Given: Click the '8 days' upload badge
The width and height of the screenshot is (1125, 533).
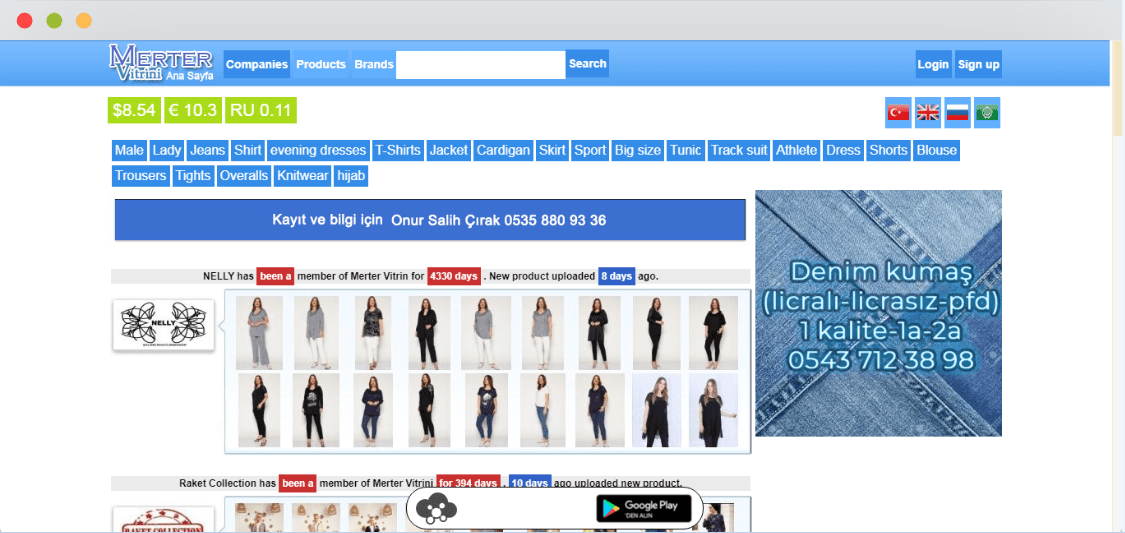Looking at the screenshot, I should pyautogui.click(x=616, y=276).
